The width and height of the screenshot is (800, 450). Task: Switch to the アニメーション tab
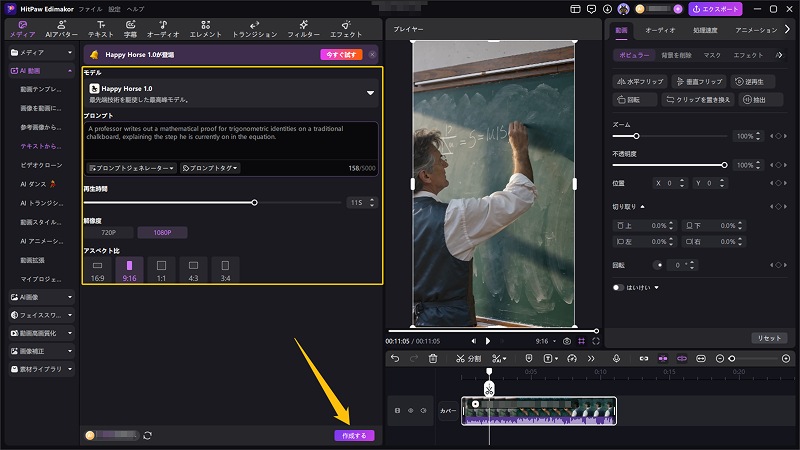point(756,30)
